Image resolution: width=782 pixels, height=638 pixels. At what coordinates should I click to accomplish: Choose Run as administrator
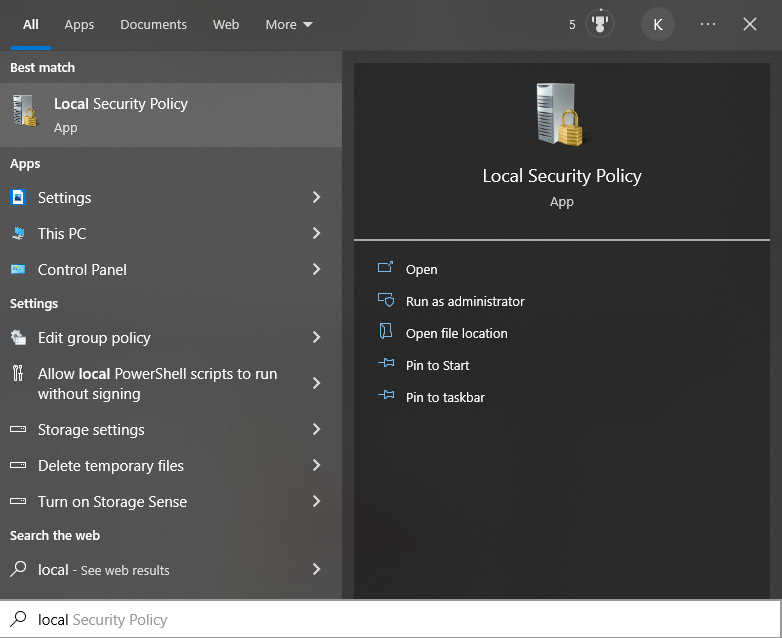[x=465, y=301]
